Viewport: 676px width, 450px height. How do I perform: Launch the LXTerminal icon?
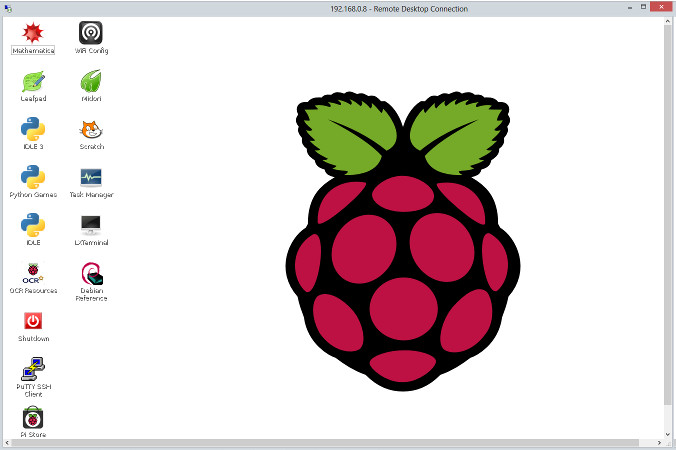coord(91,226)
